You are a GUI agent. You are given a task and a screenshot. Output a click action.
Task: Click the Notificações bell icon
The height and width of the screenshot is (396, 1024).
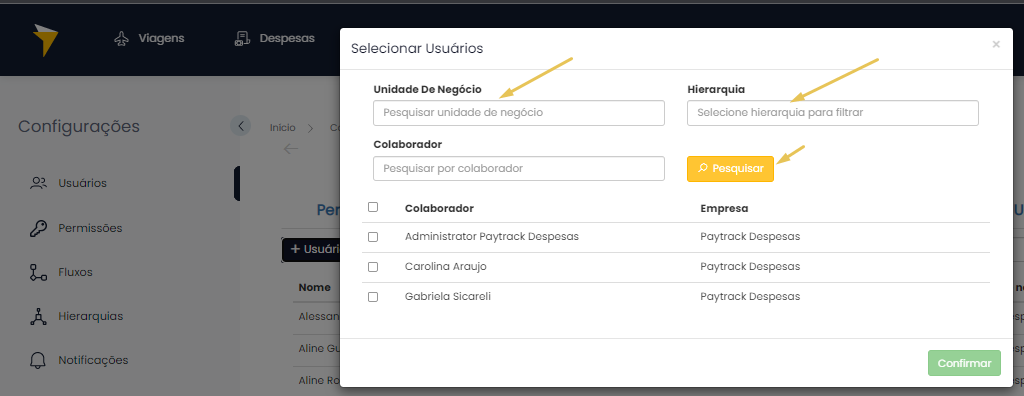point(39,360)
